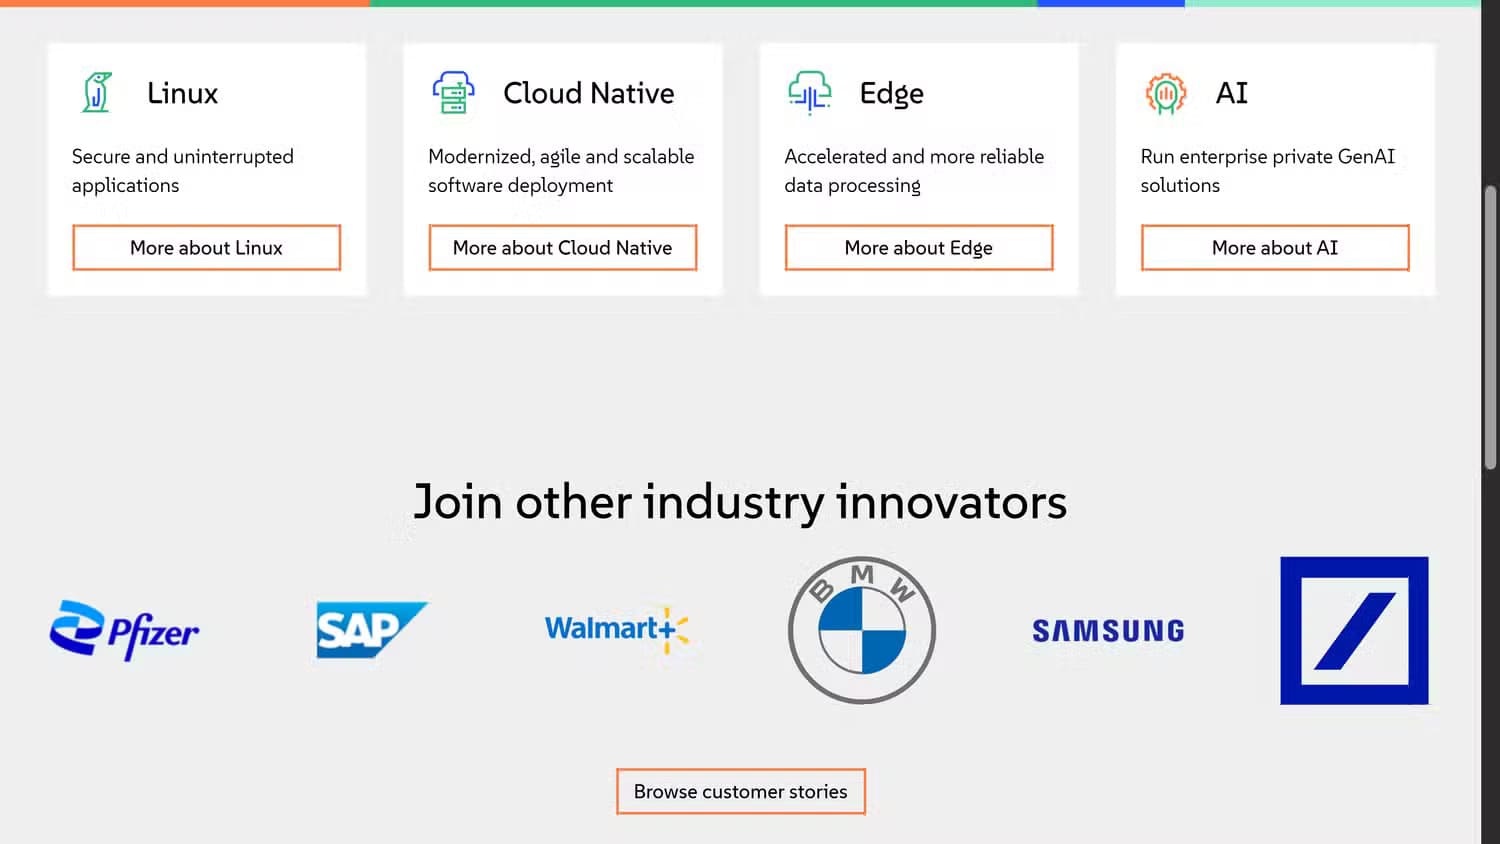This screenshot has width=1500, height=844.
Task: Click Browse customer stories button
Action: [x=741, y=792]
